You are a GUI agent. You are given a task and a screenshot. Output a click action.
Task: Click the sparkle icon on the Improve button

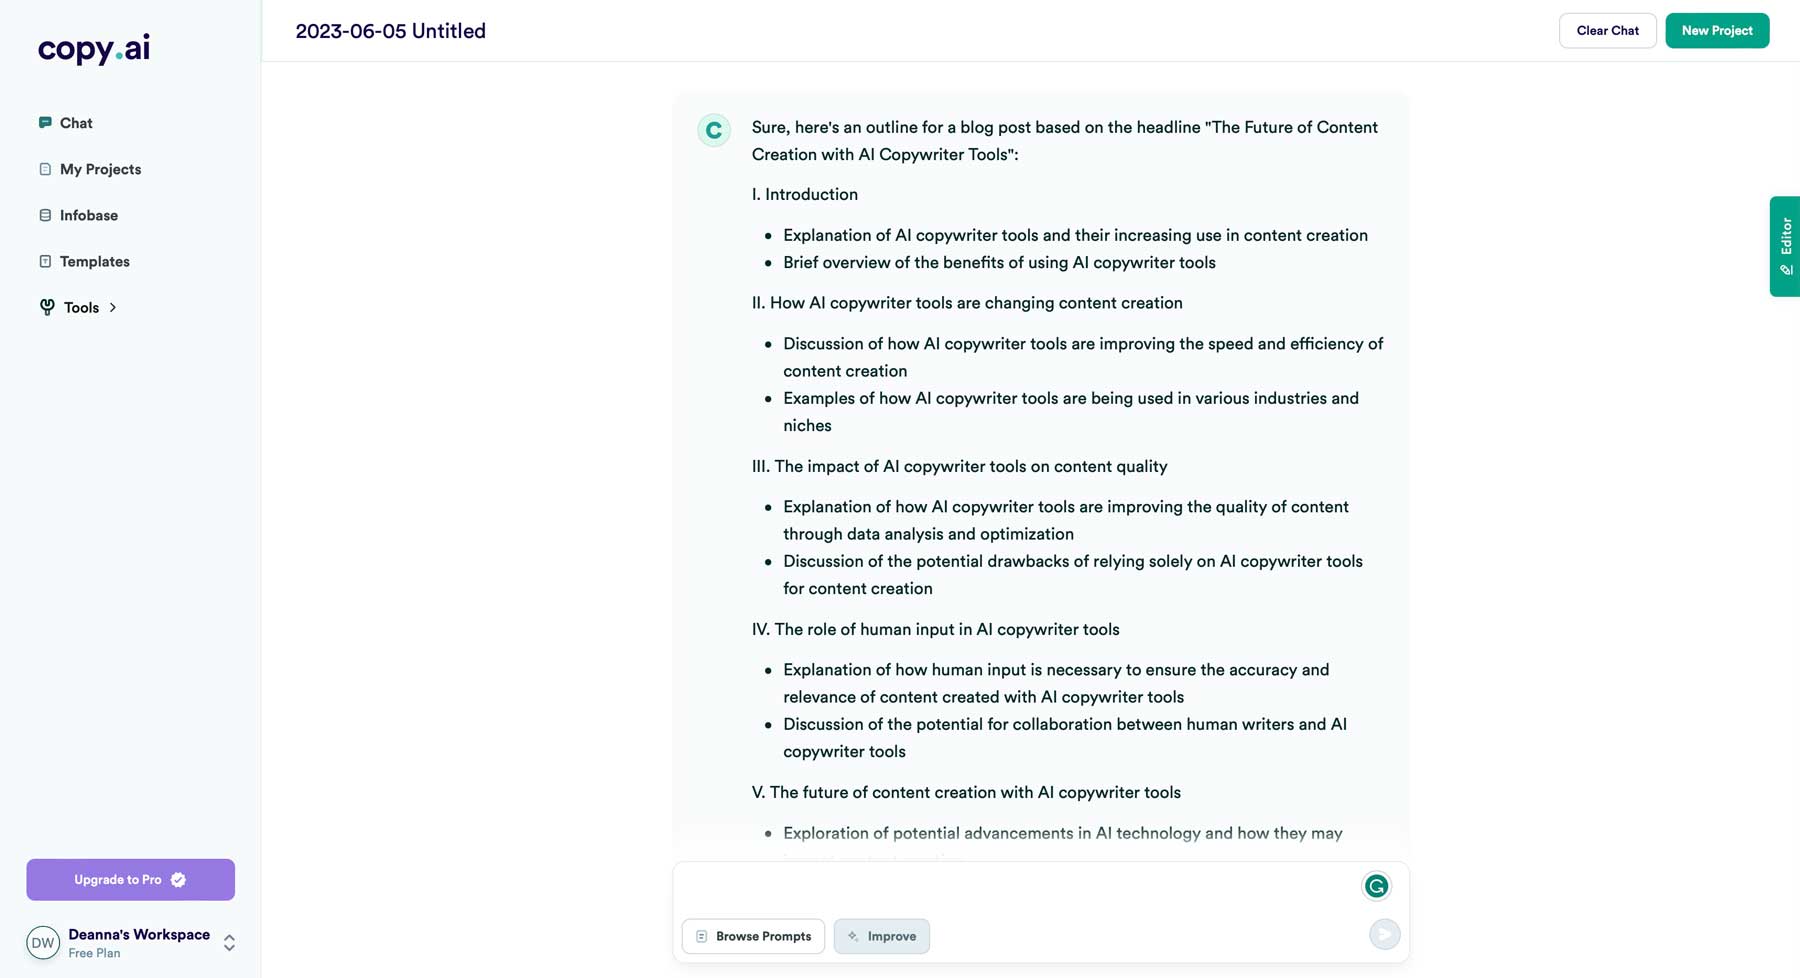(x=853, y=936)
